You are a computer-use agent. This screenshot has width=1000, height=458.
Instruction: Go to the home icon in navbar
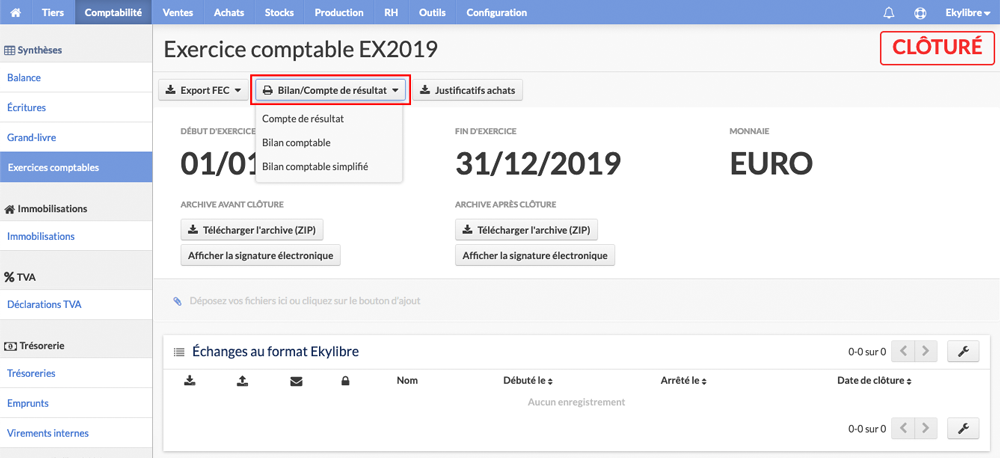pos(16,12)
